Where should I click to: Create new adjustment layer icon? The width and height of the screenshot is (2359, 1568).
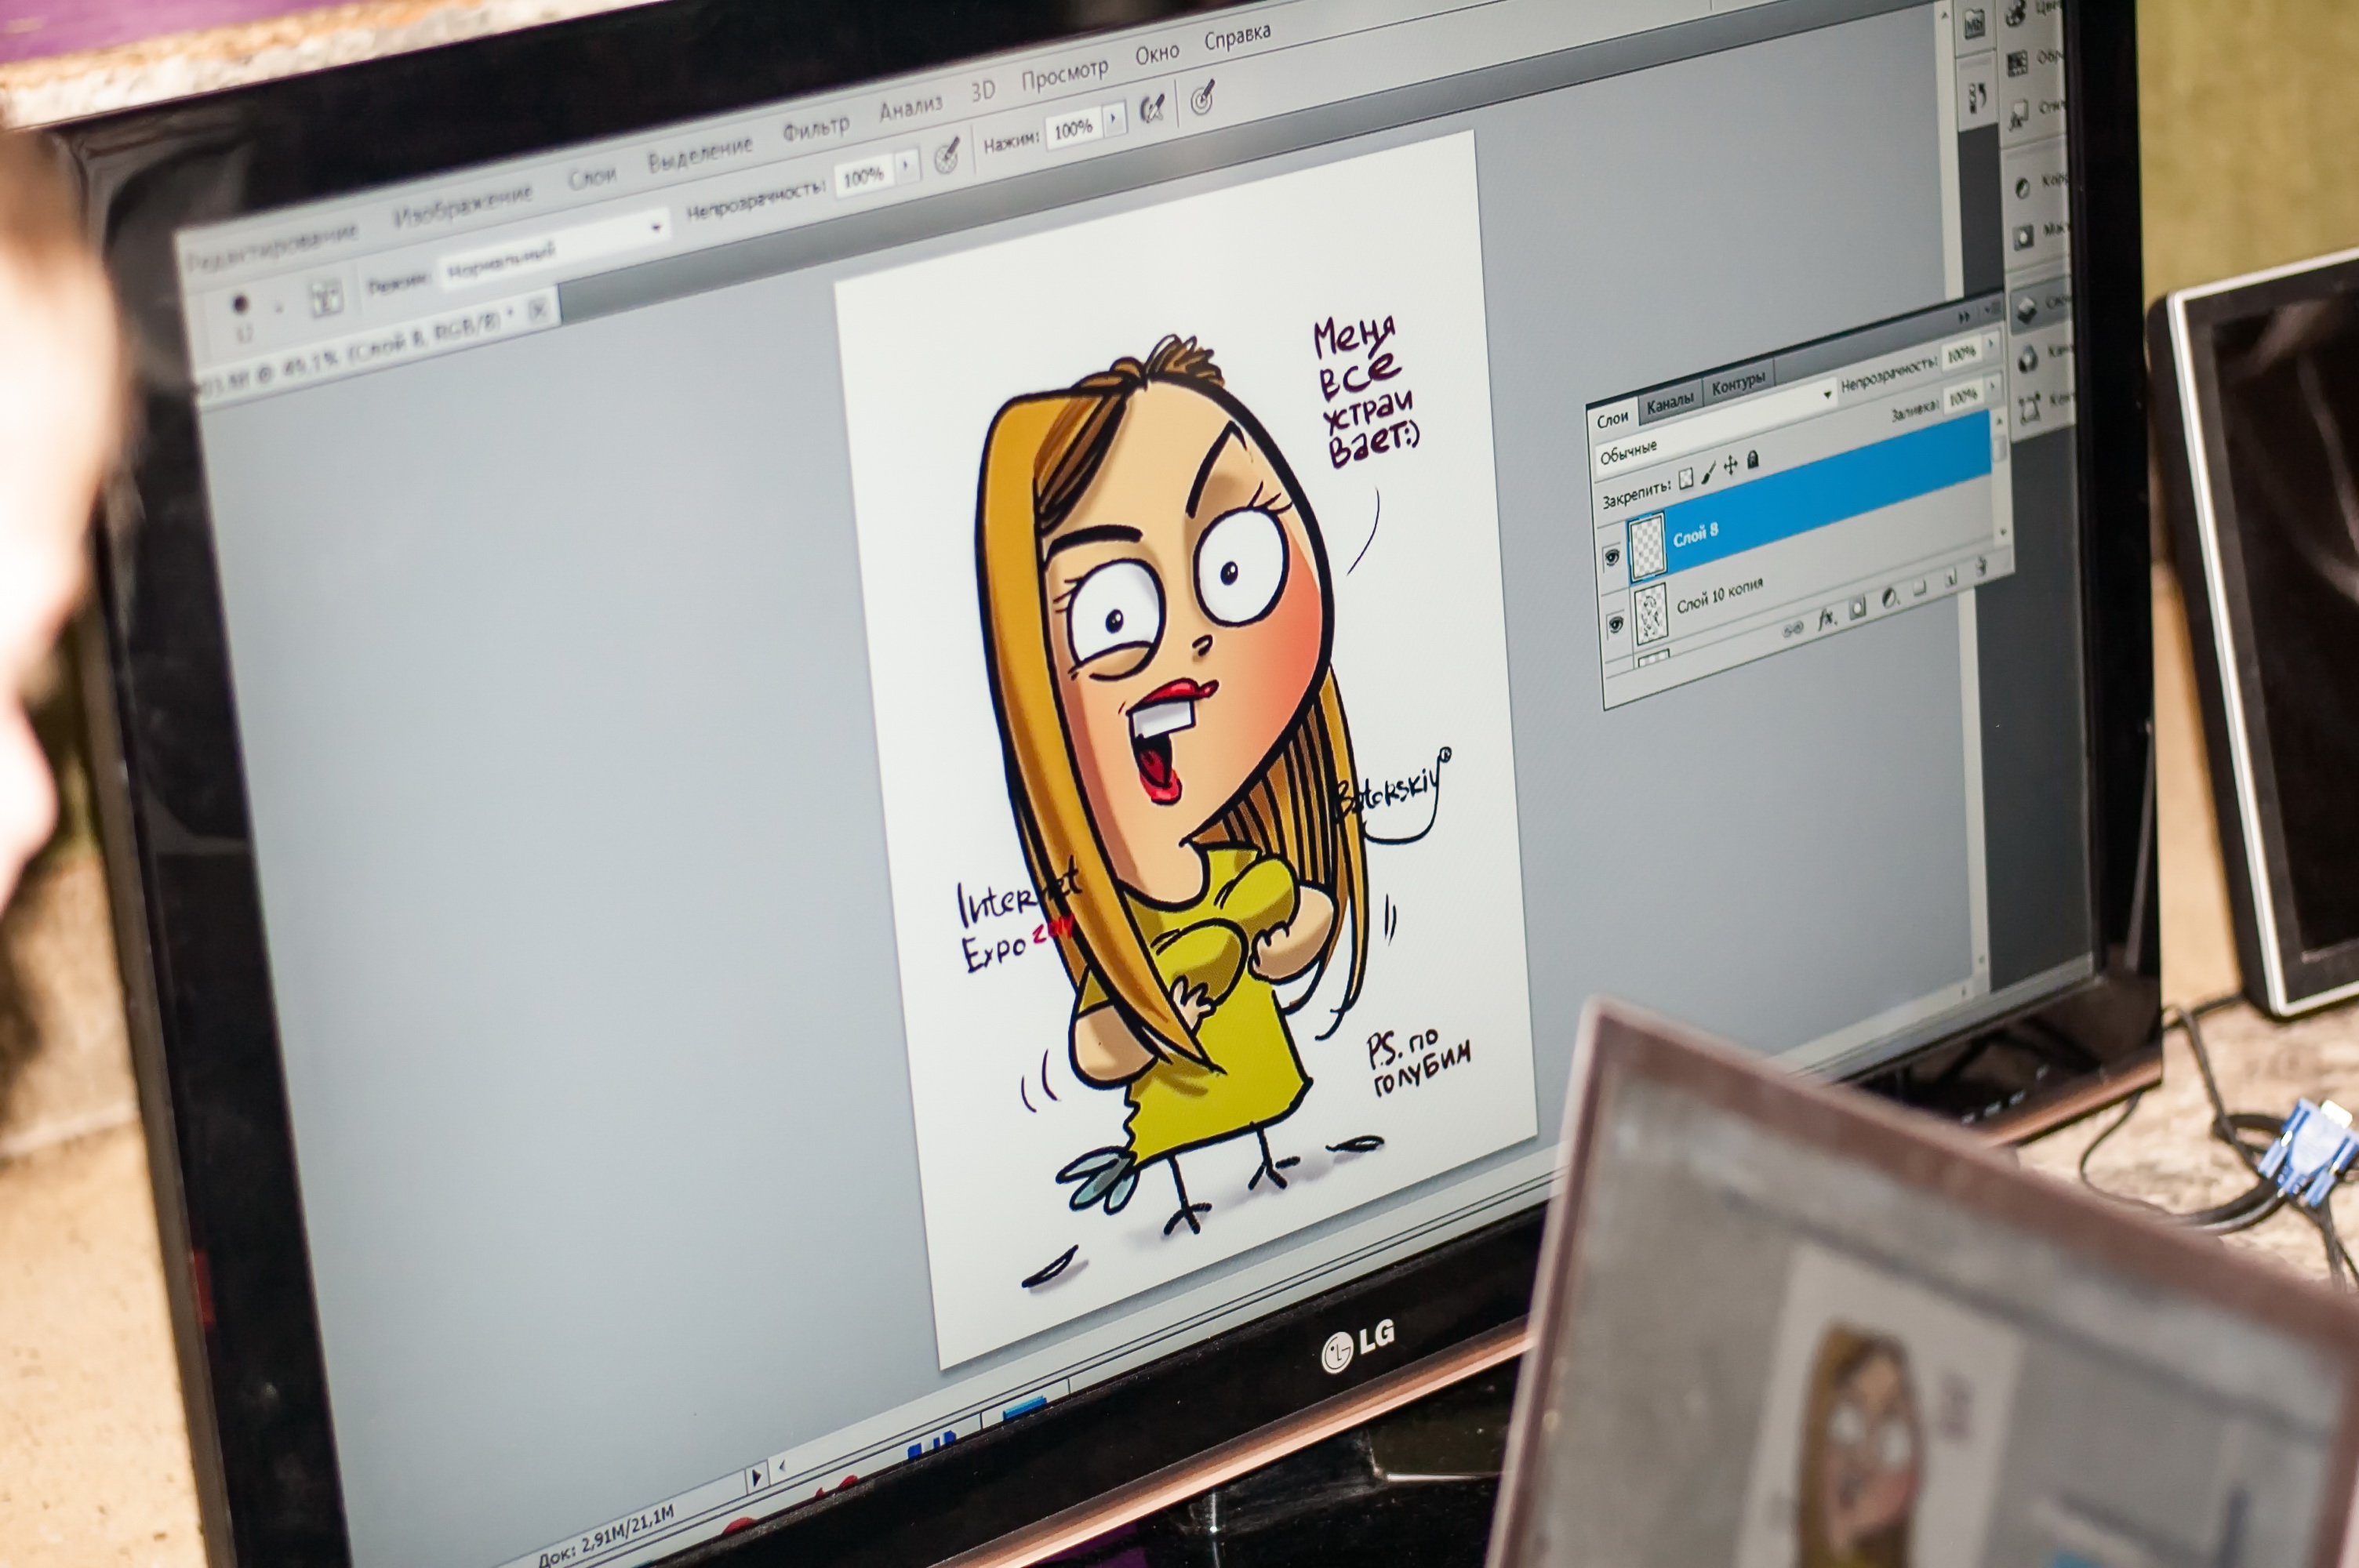coord(1889,599)
